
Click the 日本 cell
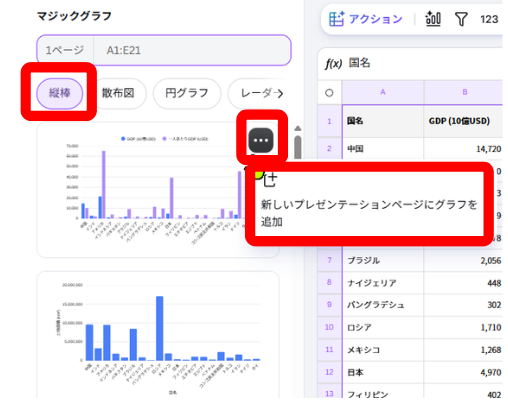383,372
